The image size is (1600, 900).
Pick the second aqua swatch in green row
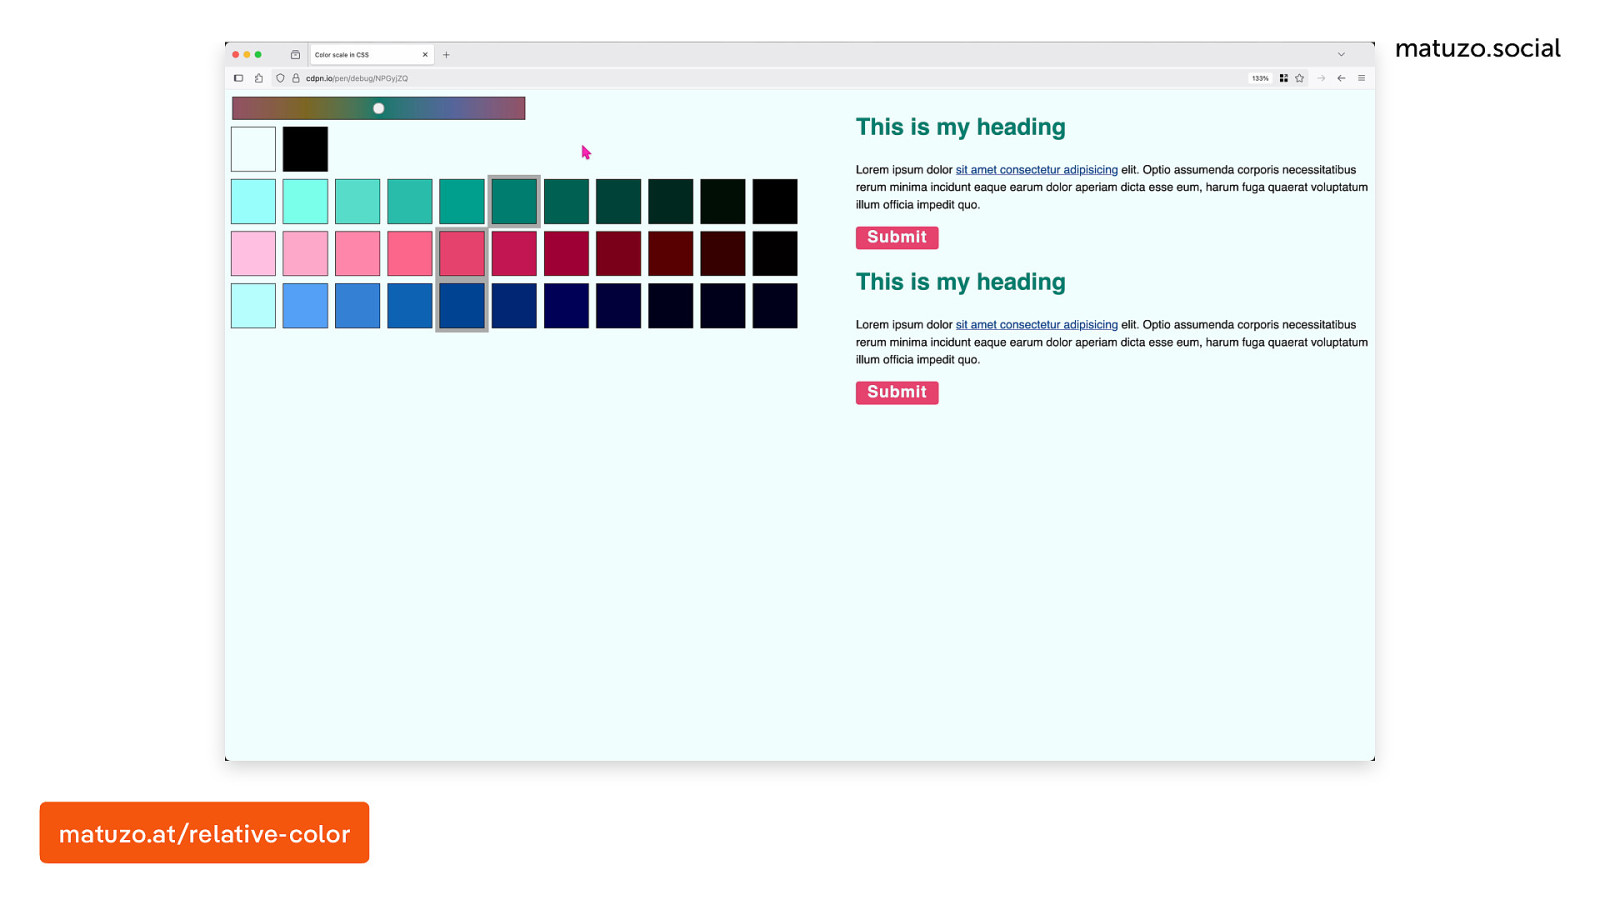305,201
